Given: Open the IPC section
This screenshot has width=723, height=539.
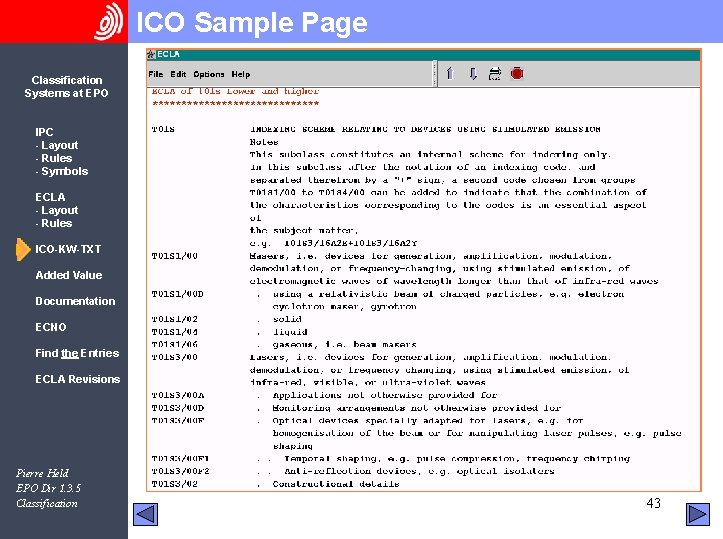Looking at the screenshot, I should pyautogui.click(x=44, y=132).
